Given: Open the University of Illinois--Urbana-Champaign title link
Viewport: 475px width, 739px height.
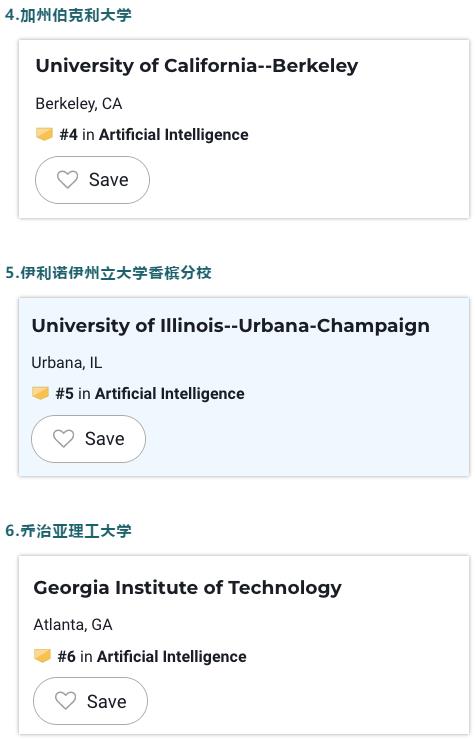Looking at the screenshot, I should coord(230,326).
